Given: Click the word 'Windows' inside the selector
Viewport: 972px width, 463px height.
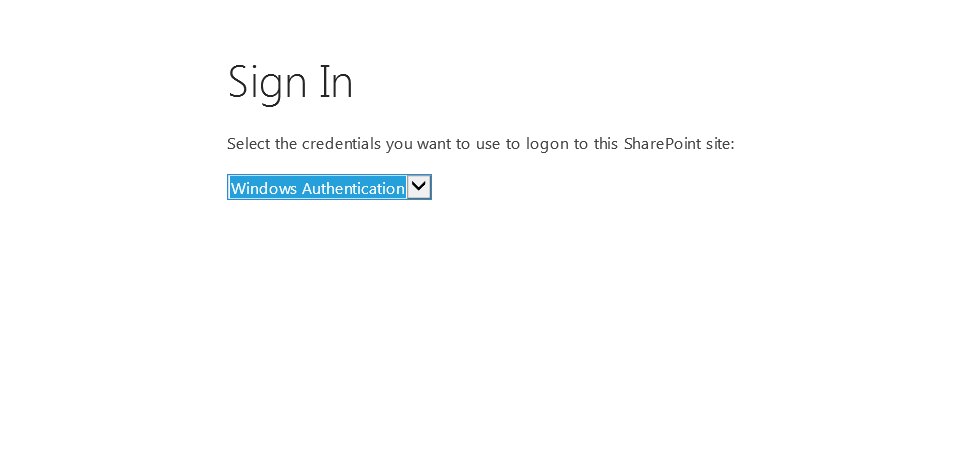Looking at the screenshot, I should pyautogui.click(x=263, y=188).
